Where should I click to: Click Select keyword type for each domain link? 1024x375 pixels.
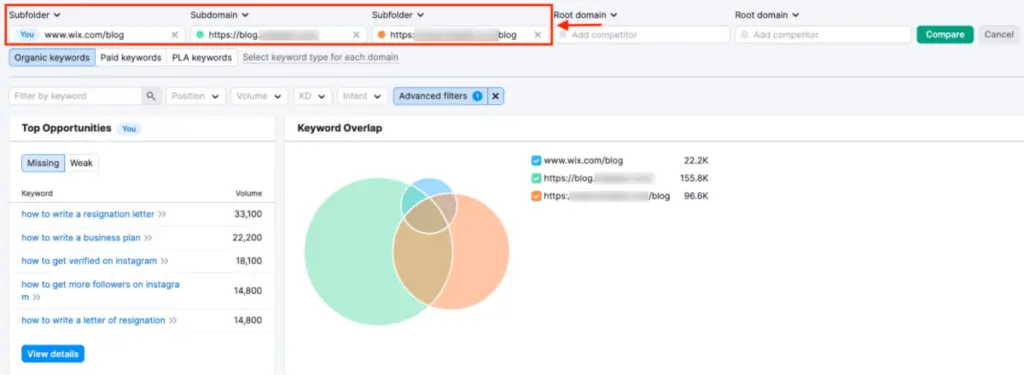(x=321, y=57)
